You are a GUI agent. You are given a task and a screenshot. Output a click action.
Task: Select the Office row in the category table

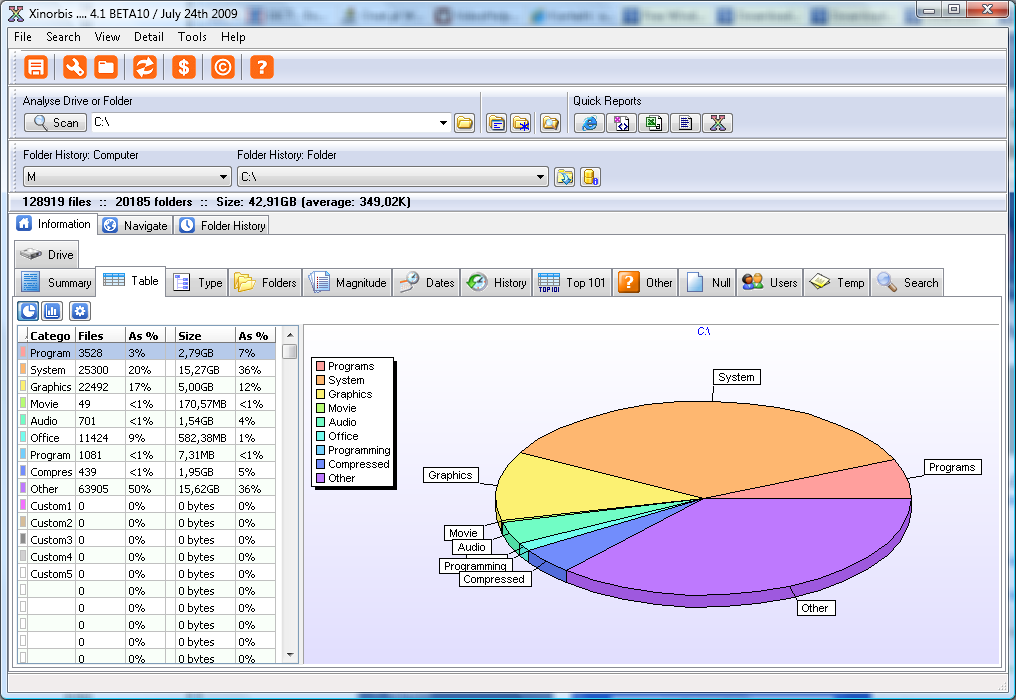click(x=147, y=438)
